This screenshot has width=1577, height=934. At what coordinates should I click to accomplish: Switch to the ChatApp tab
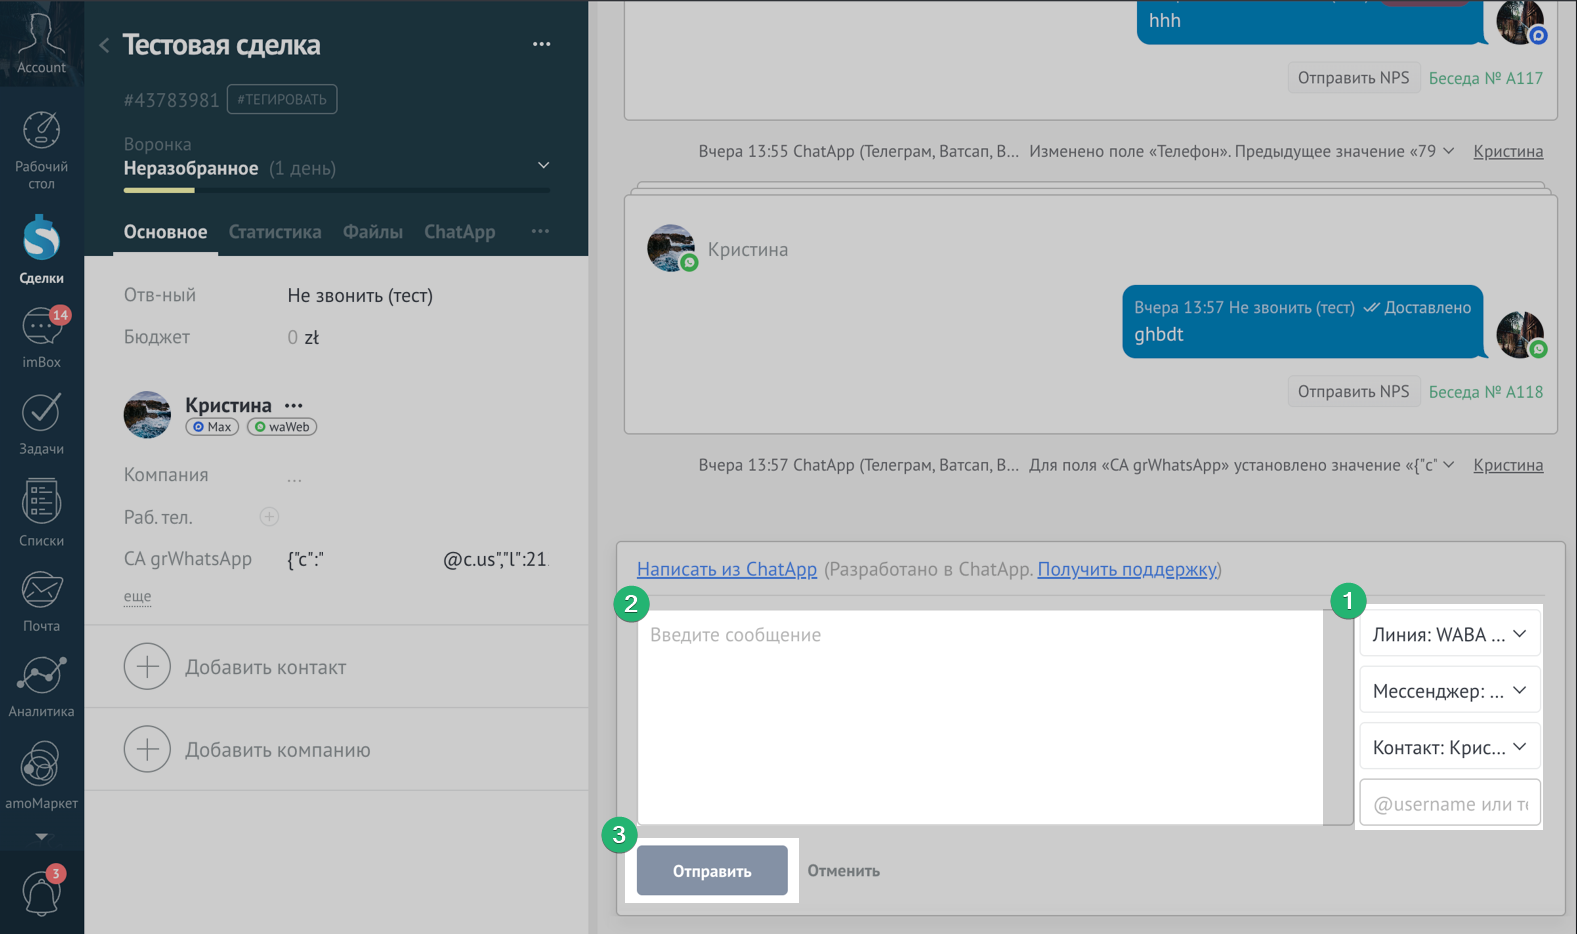pyautogui.click(x=459, y=232)
